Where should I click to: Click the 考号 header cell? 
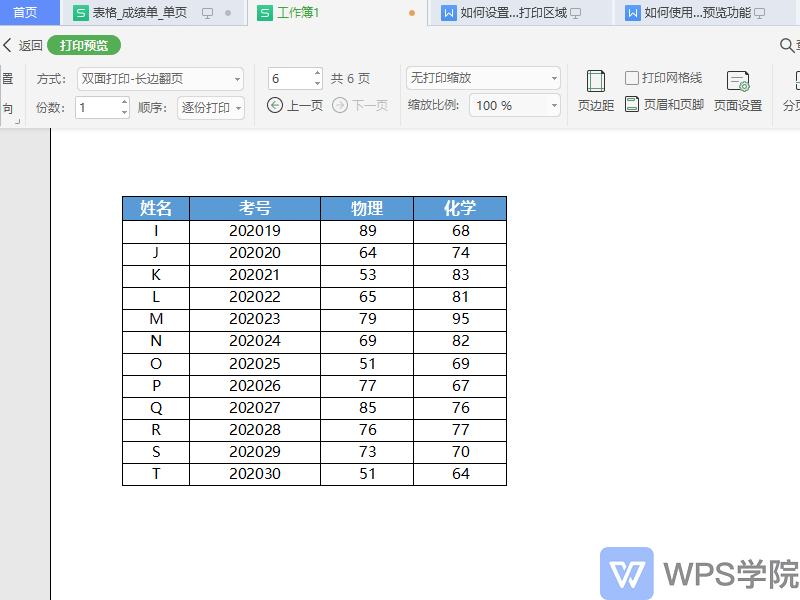pyautogui.click(x=255, y=208)
